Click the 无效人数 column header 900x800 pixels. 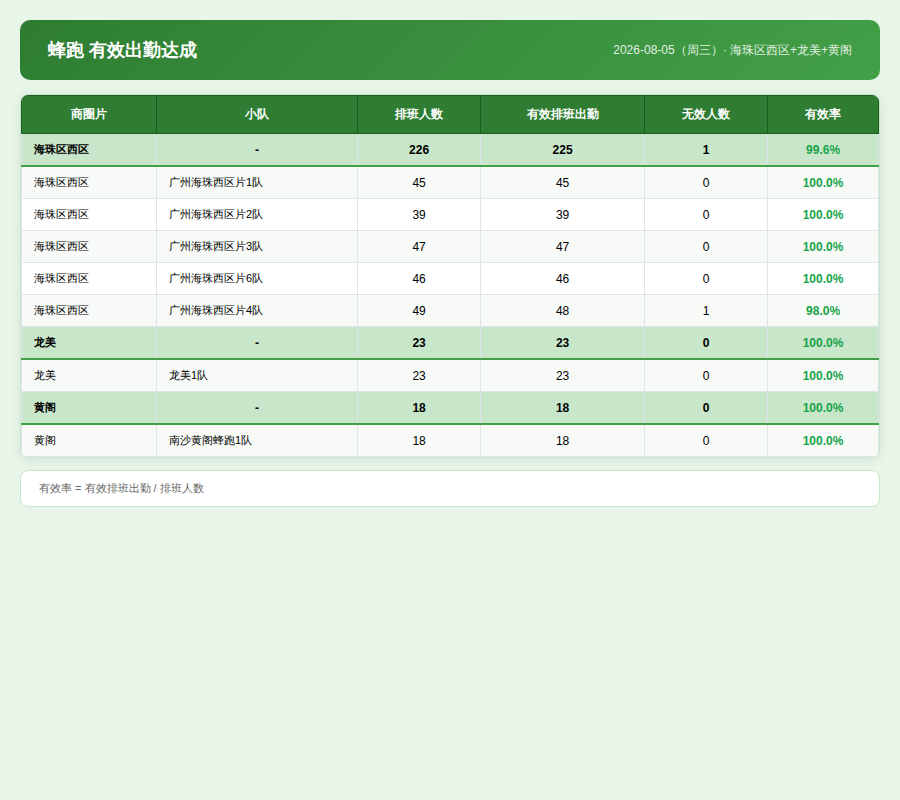[706, 114]
